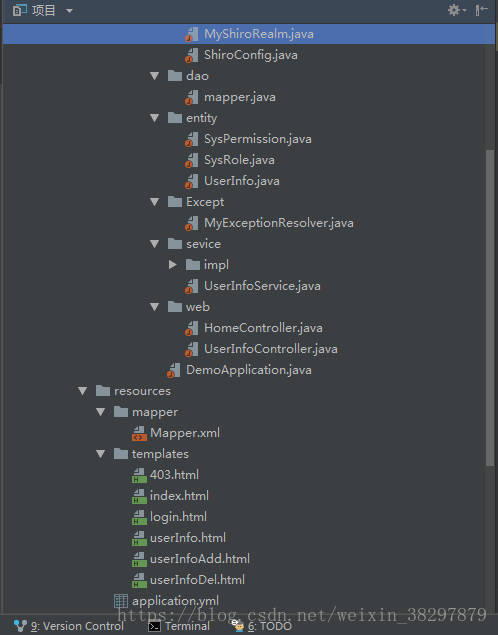498x635 pixels.
Task: Click the dao folder icon
Action: coord(175,76)
